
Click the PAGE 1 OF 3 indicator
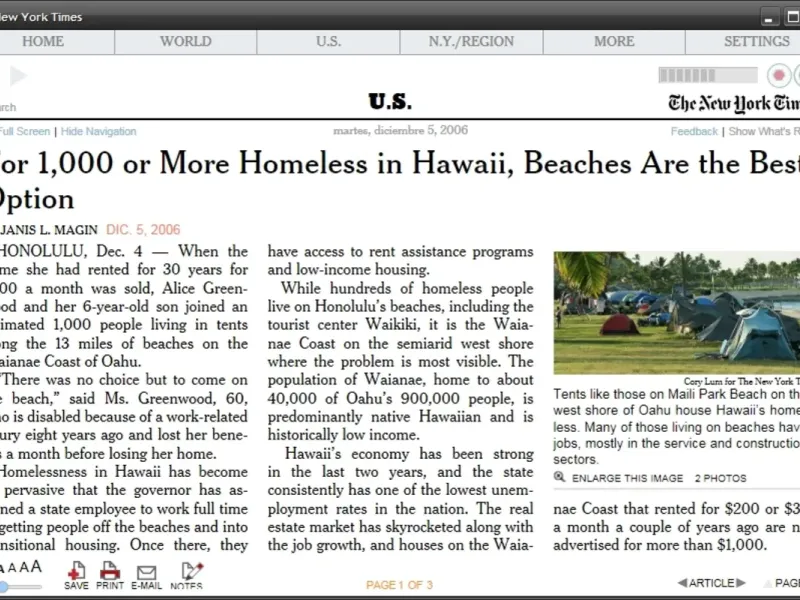tap(399, 585)
